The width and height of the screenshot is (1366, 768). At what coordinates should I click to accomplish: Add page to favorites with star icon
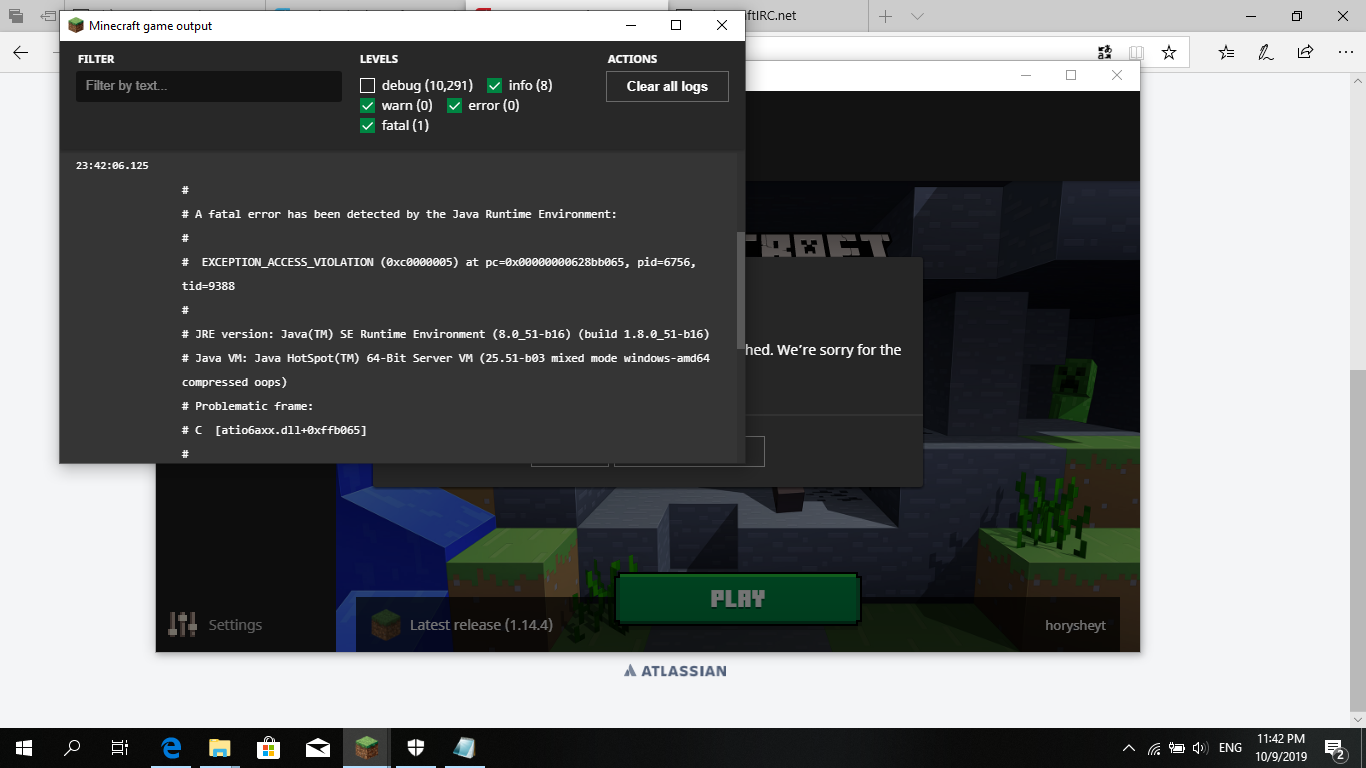pyautogui.click(x=1168, y=52)
